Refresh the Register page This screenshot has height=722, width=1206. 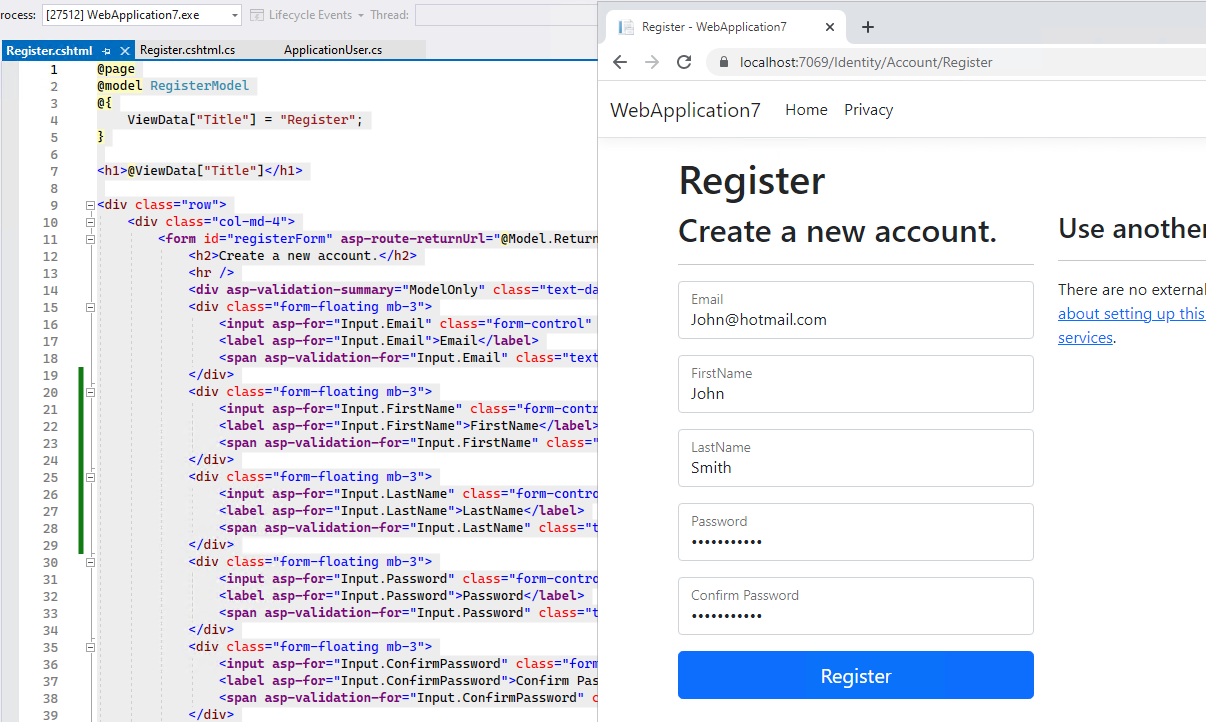[x=684, y=62]
